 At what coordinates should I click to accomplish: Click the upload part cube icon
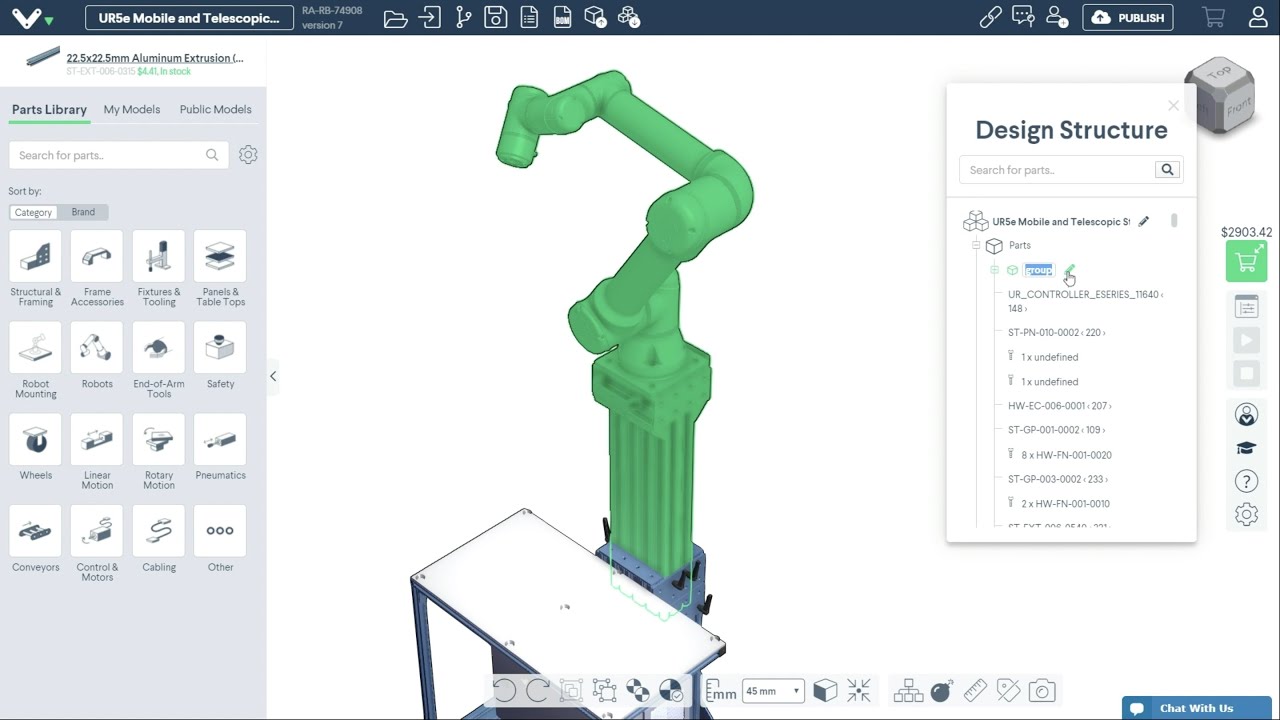[x=595, y=17]
